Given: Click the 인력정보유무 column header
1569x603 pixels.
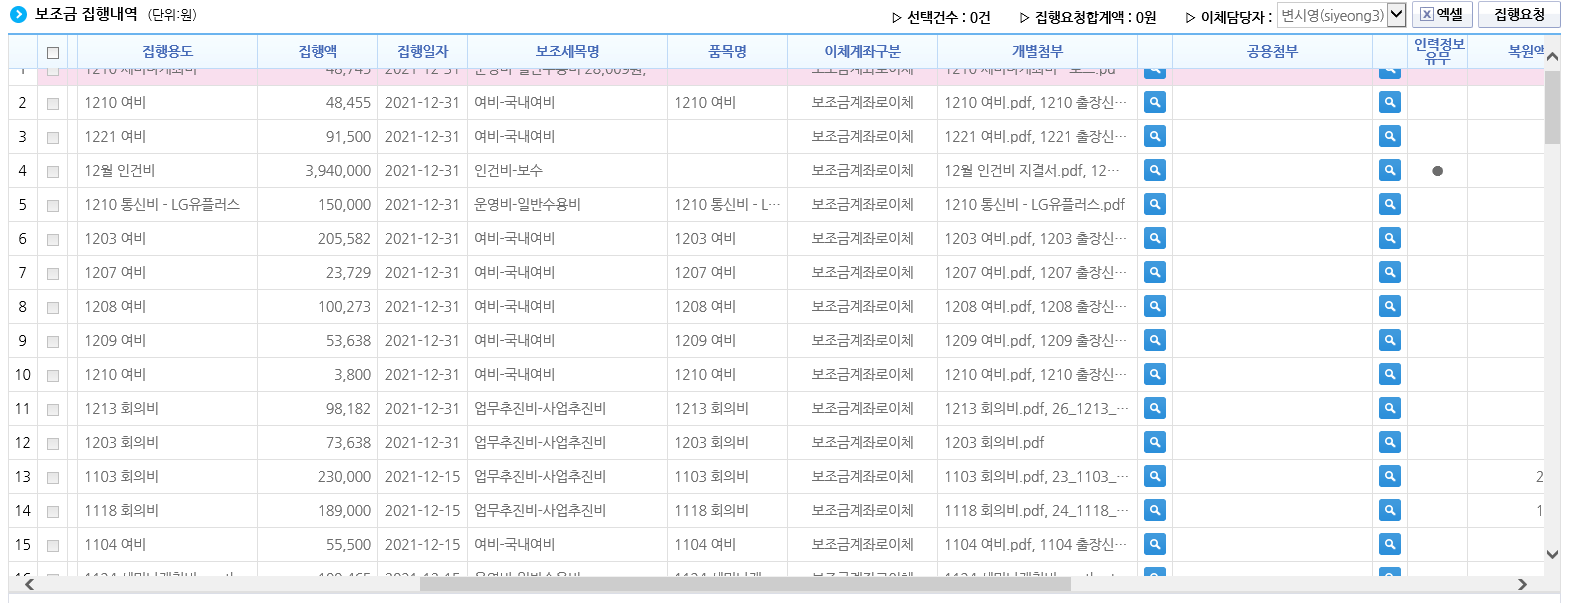Looking at the screenshot, I should pyautogui.click(x=1438, y=51).
